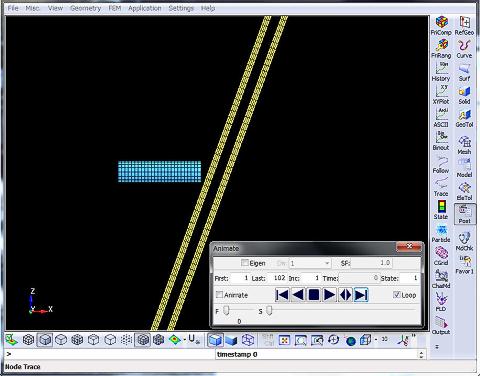Screen dimensions: 480x376
Task: Click the frame rate F slider handle
Action: pyautogui.click(x=226, y=310)
